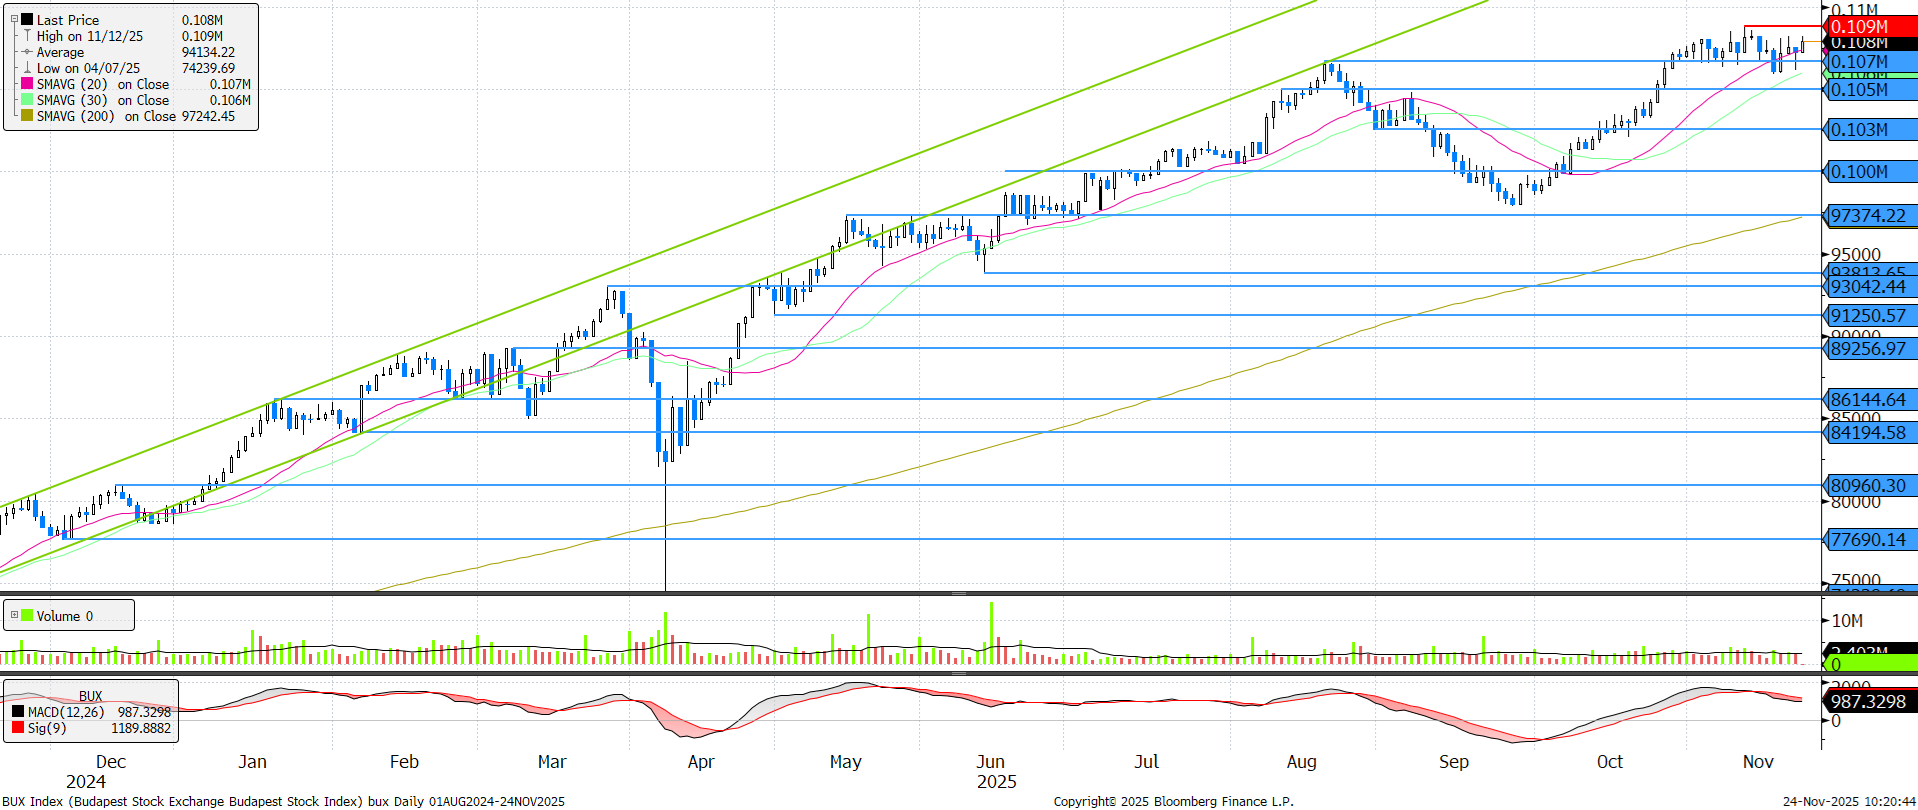Viewport: 1918px width, 810px height.
Task: Click the black Last Price color swatch
Action: 27,19
